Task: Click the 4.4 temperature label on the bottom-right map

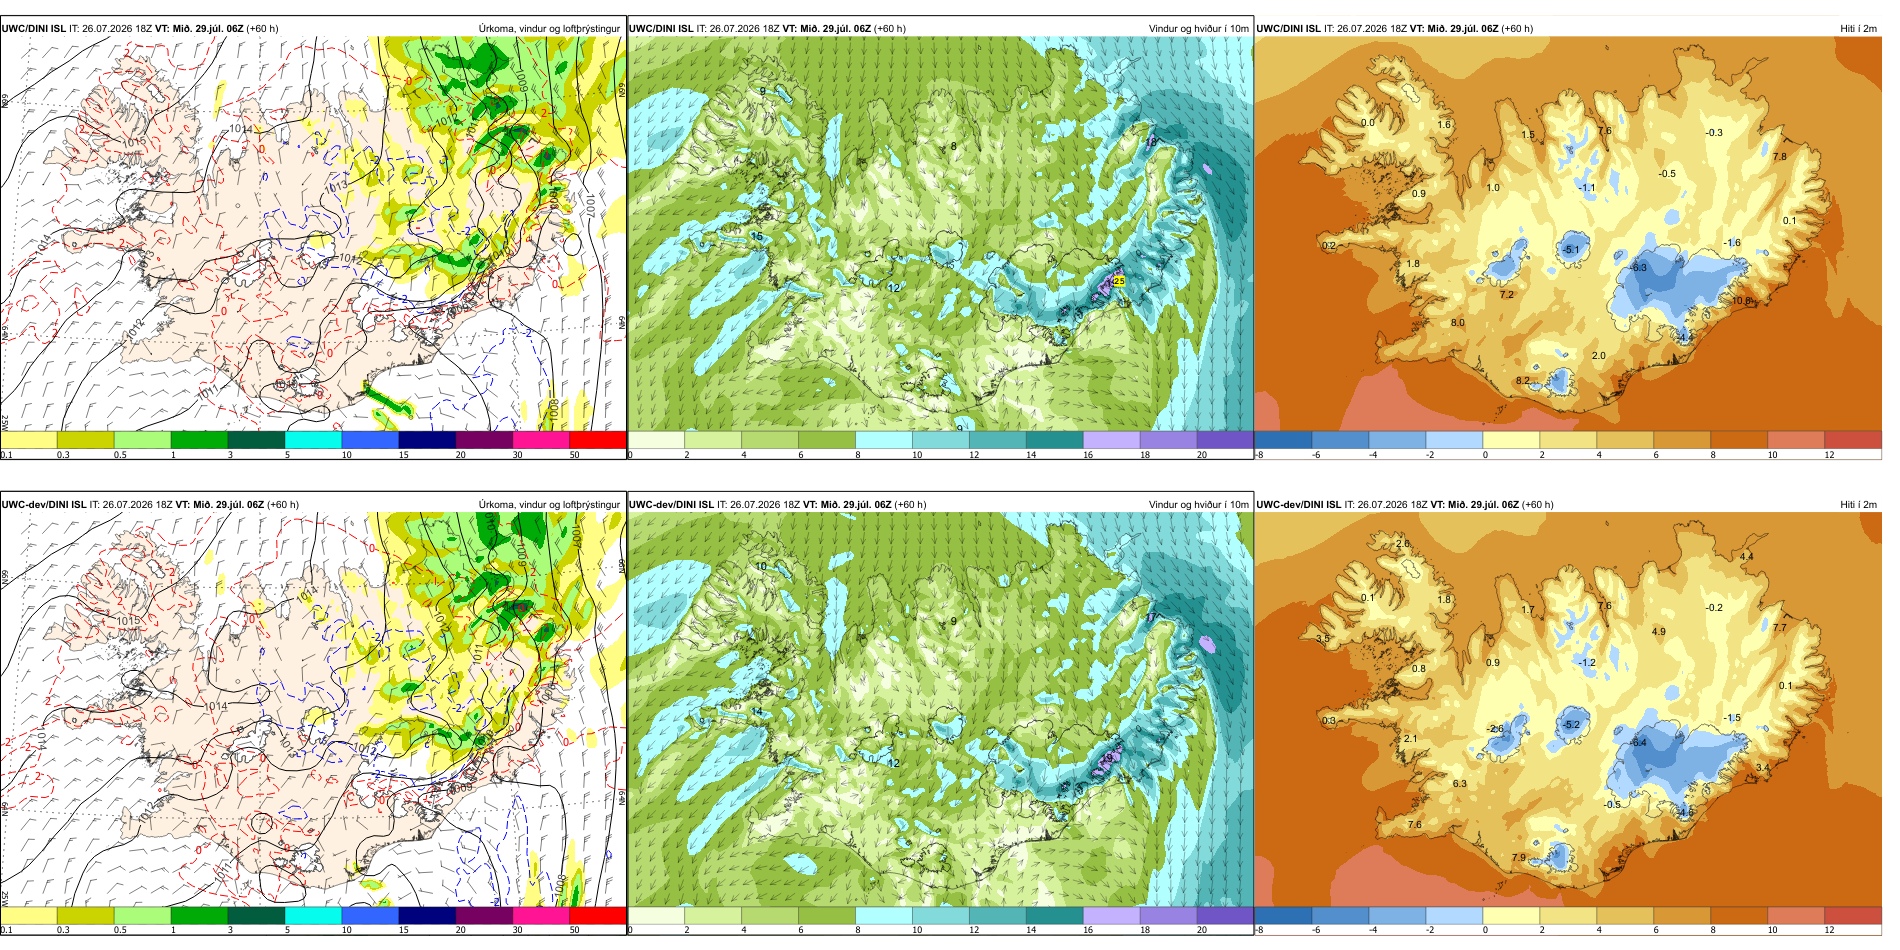Action: pos(1747,556)
